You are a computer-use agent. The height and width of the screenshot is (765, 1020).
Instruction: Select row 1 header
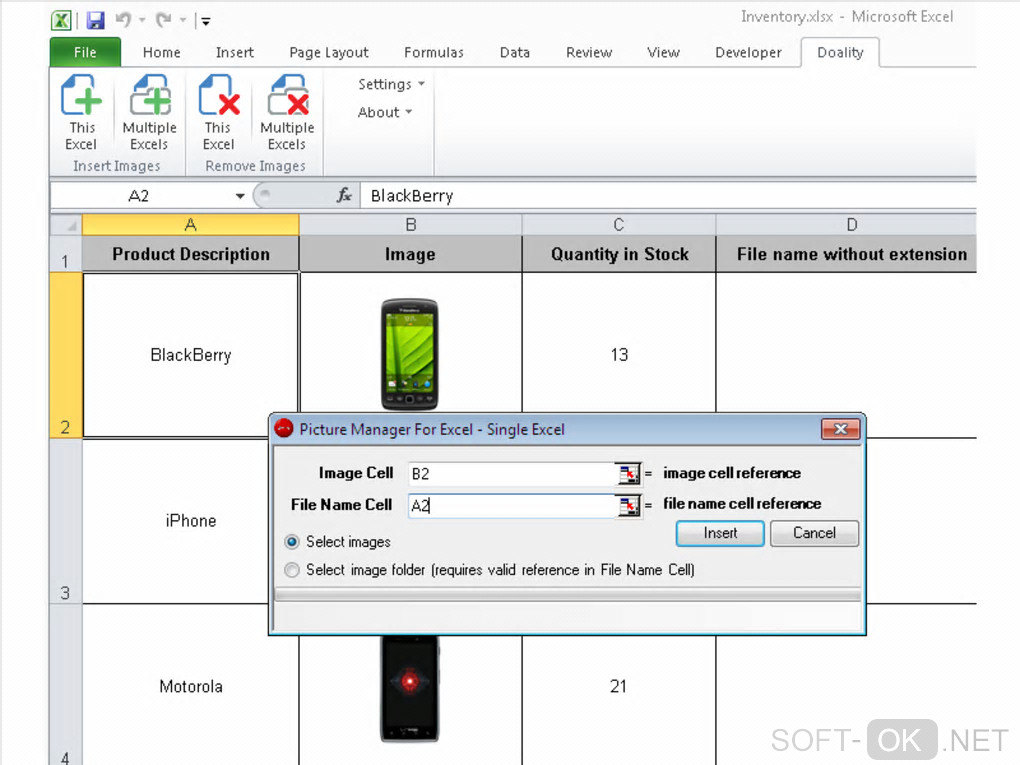[66, 254]
